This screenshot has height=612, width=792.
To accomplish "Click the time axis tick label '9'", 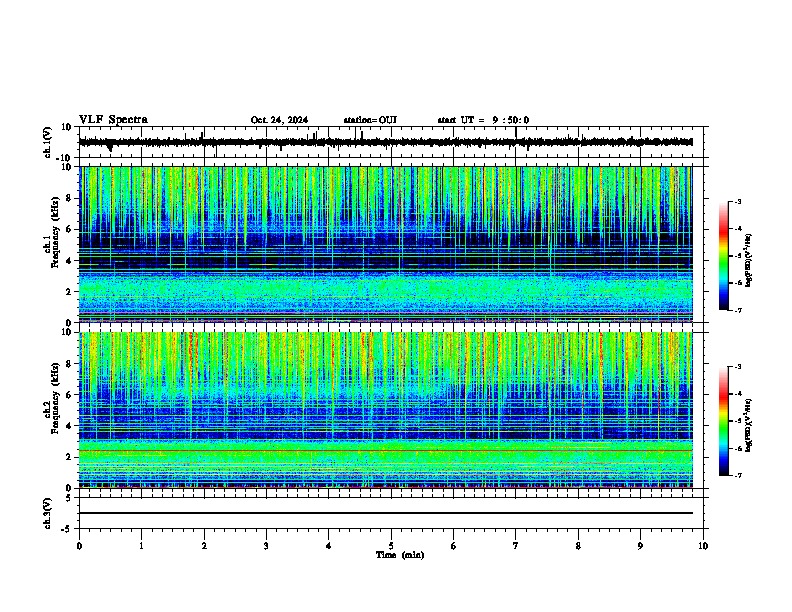I will point(640,546).
